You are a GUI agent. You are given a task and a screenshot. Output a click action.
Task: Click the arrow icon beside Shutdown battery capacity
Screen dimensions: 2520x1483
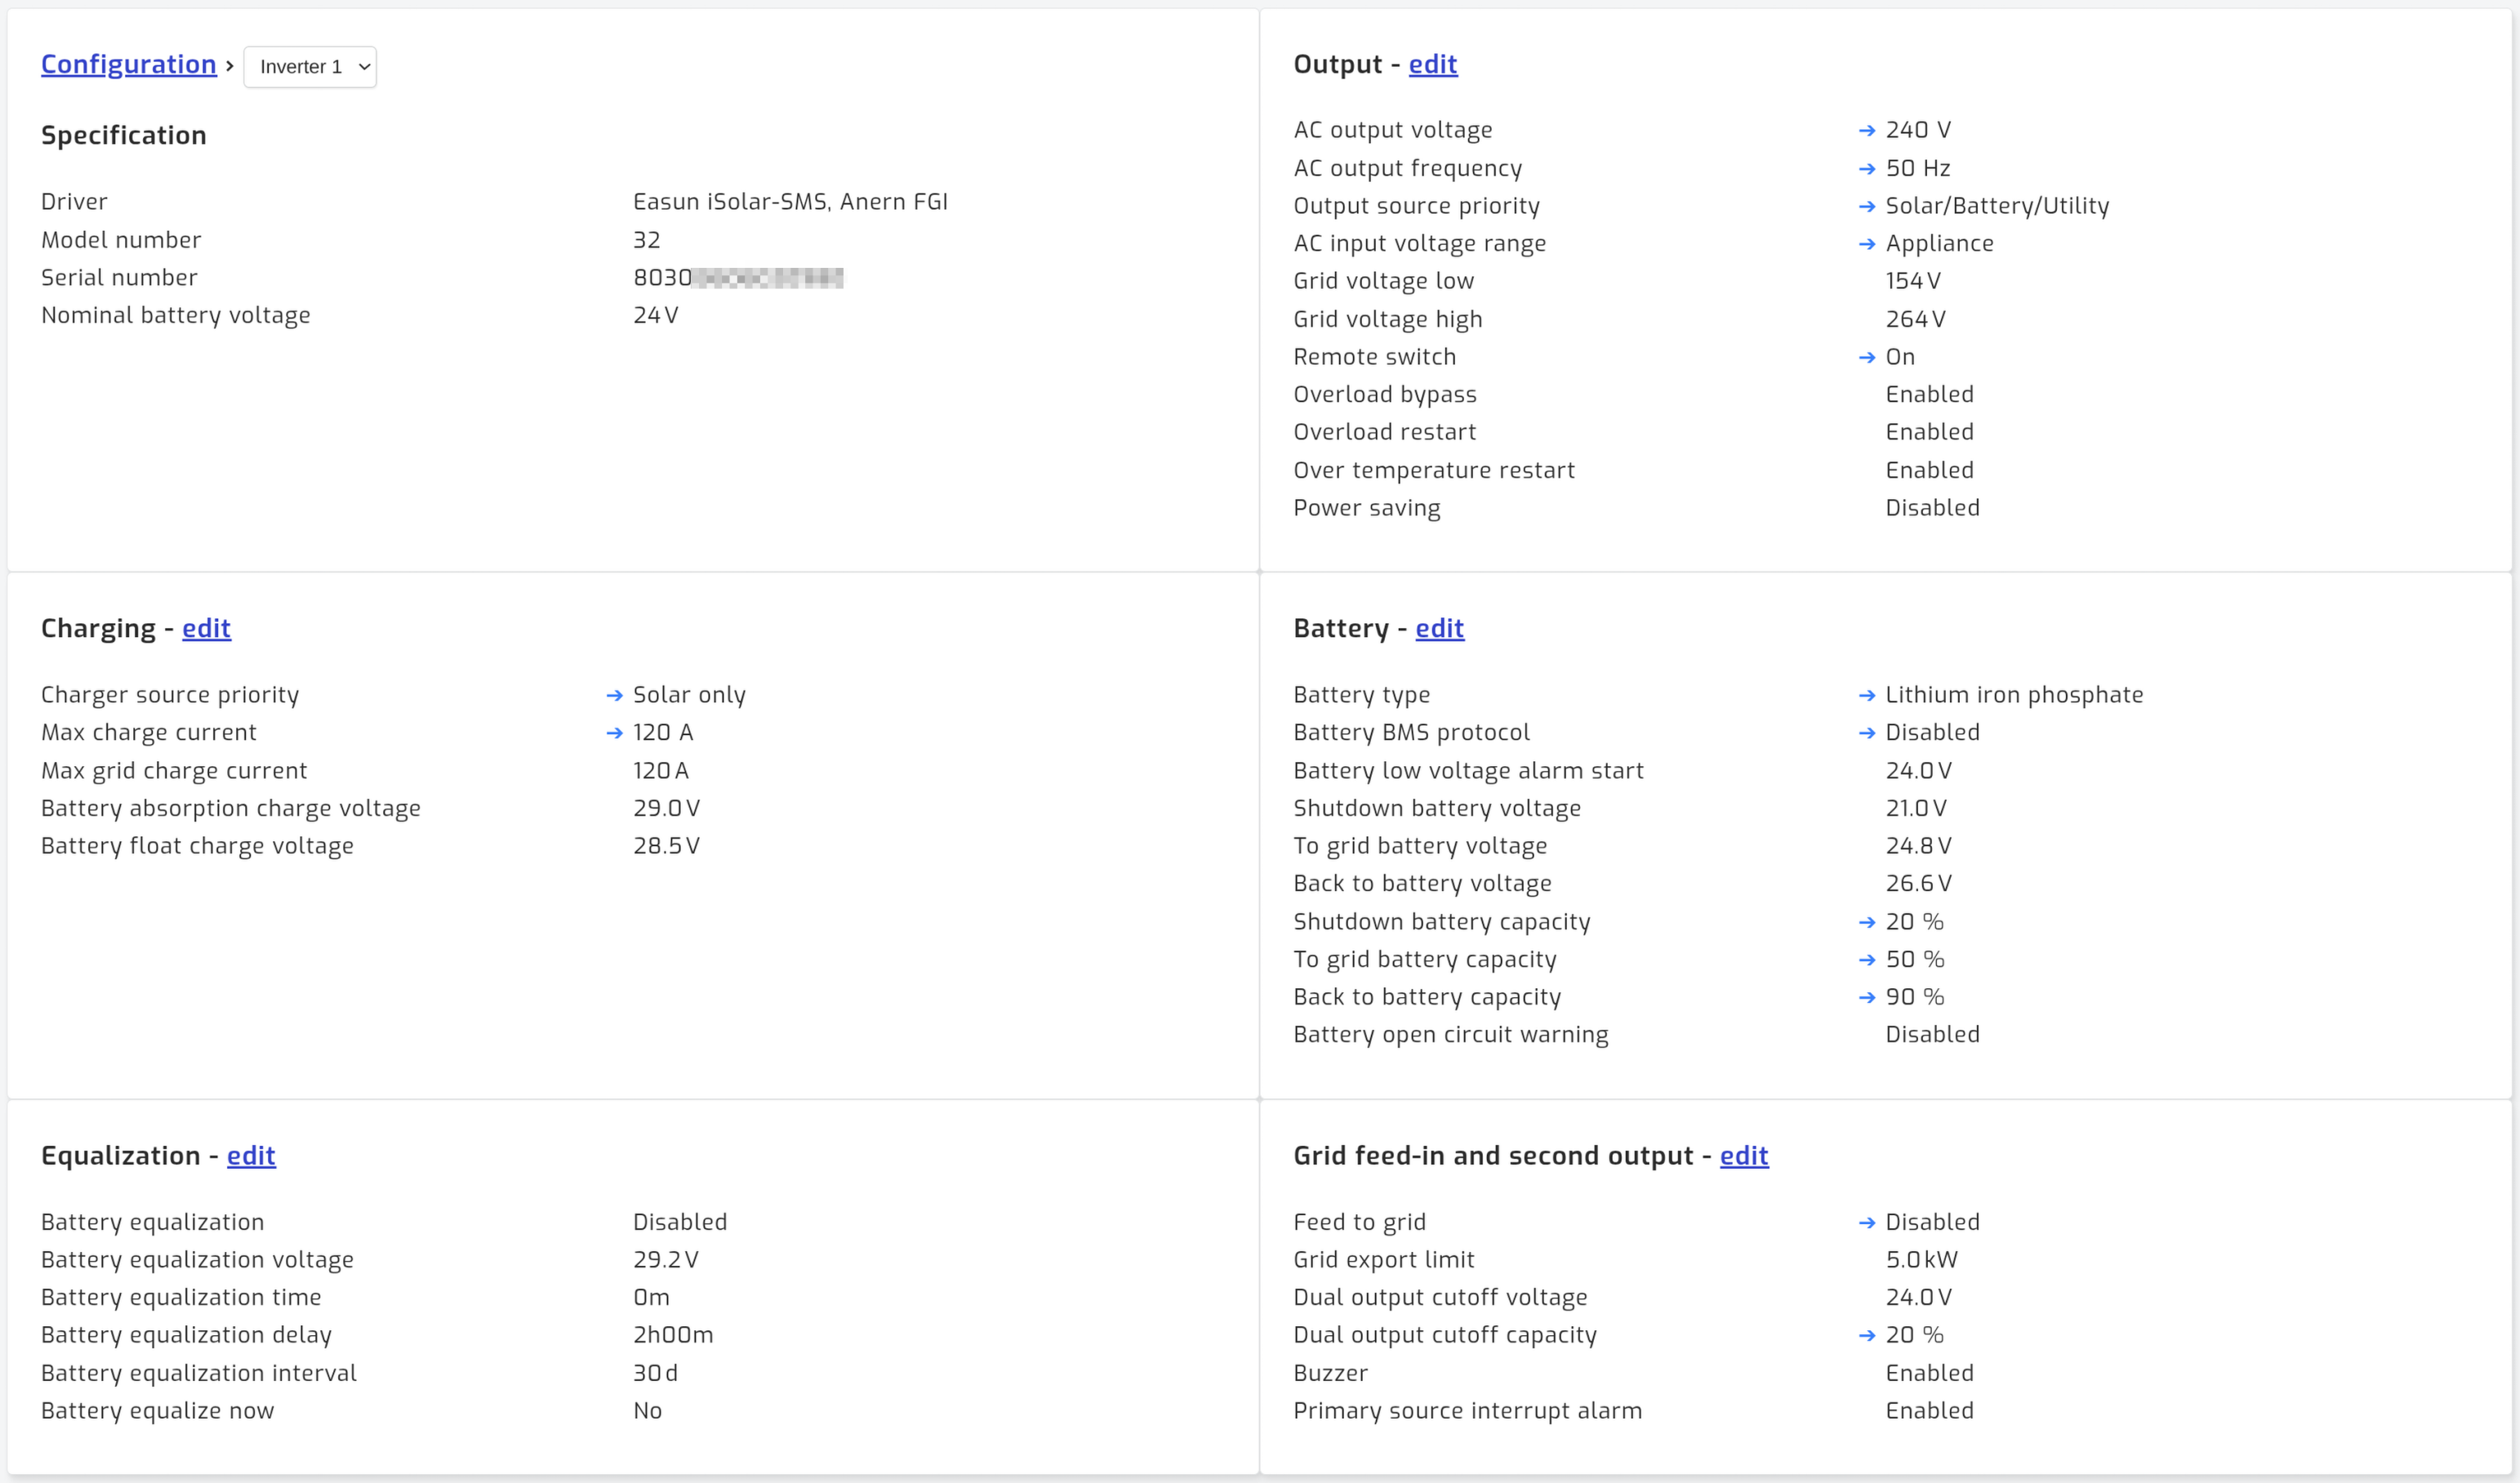click(1866, 923)
